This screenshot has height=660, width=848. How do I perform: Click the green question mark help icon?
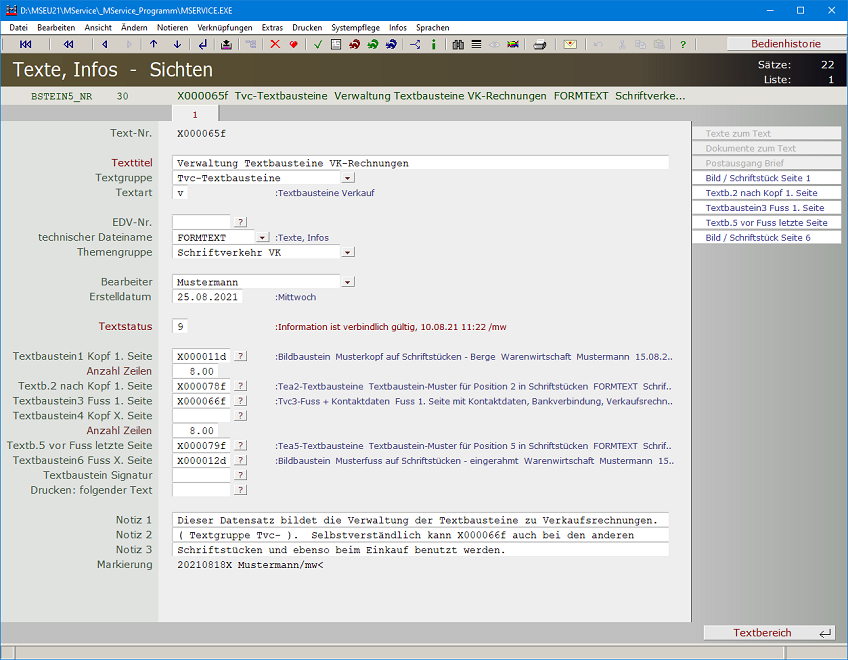(x=683, y=45)
